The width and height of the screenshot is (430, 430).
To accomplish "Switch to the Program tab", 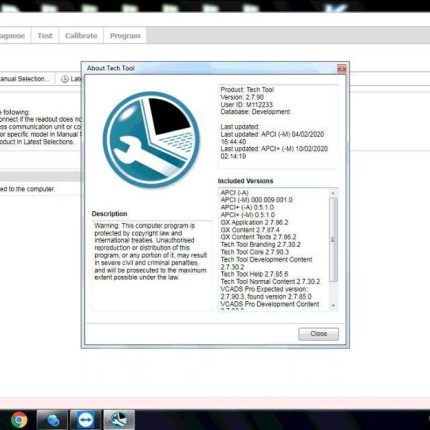I will click(x=125, y=36).
